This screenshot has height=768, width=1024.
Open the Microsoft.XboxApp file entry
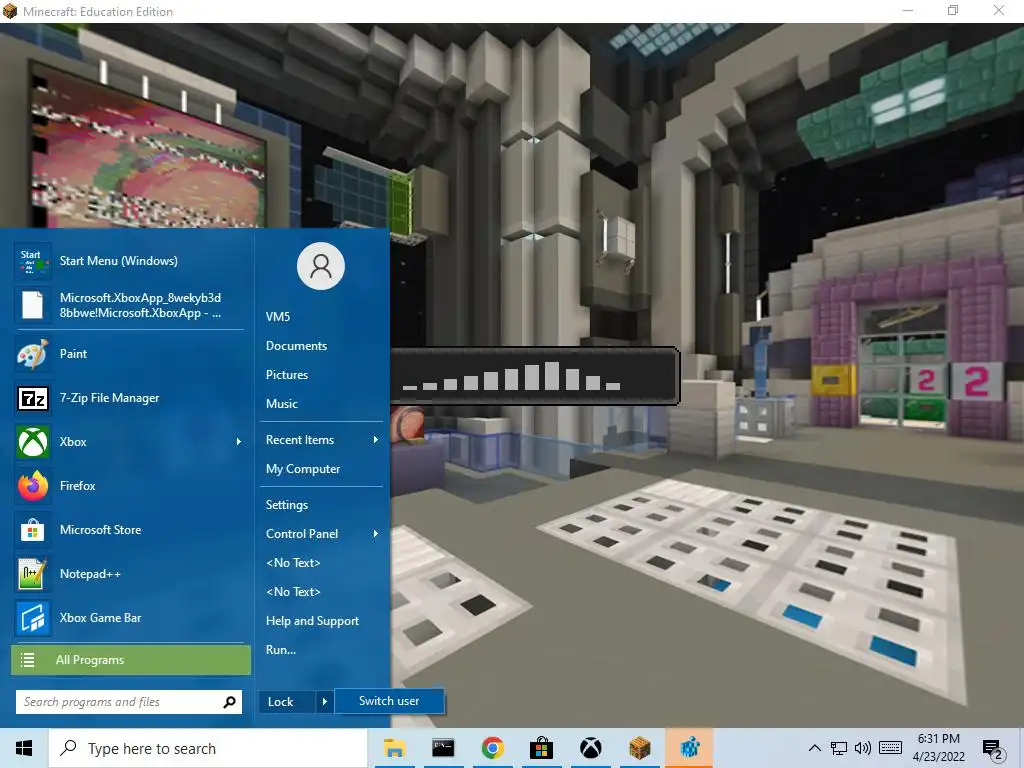pos(129,305)
